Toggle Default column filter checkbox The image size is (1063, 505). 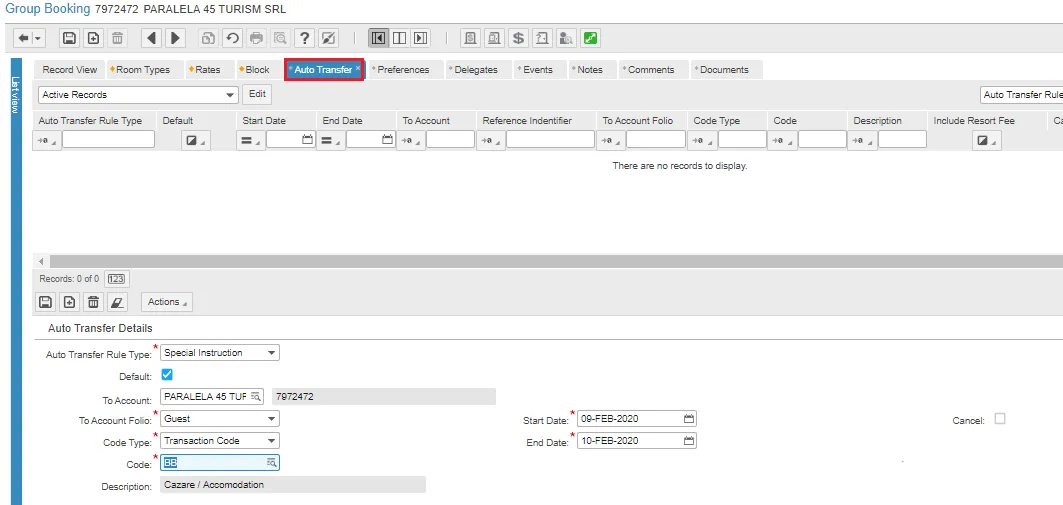point(195,140)
